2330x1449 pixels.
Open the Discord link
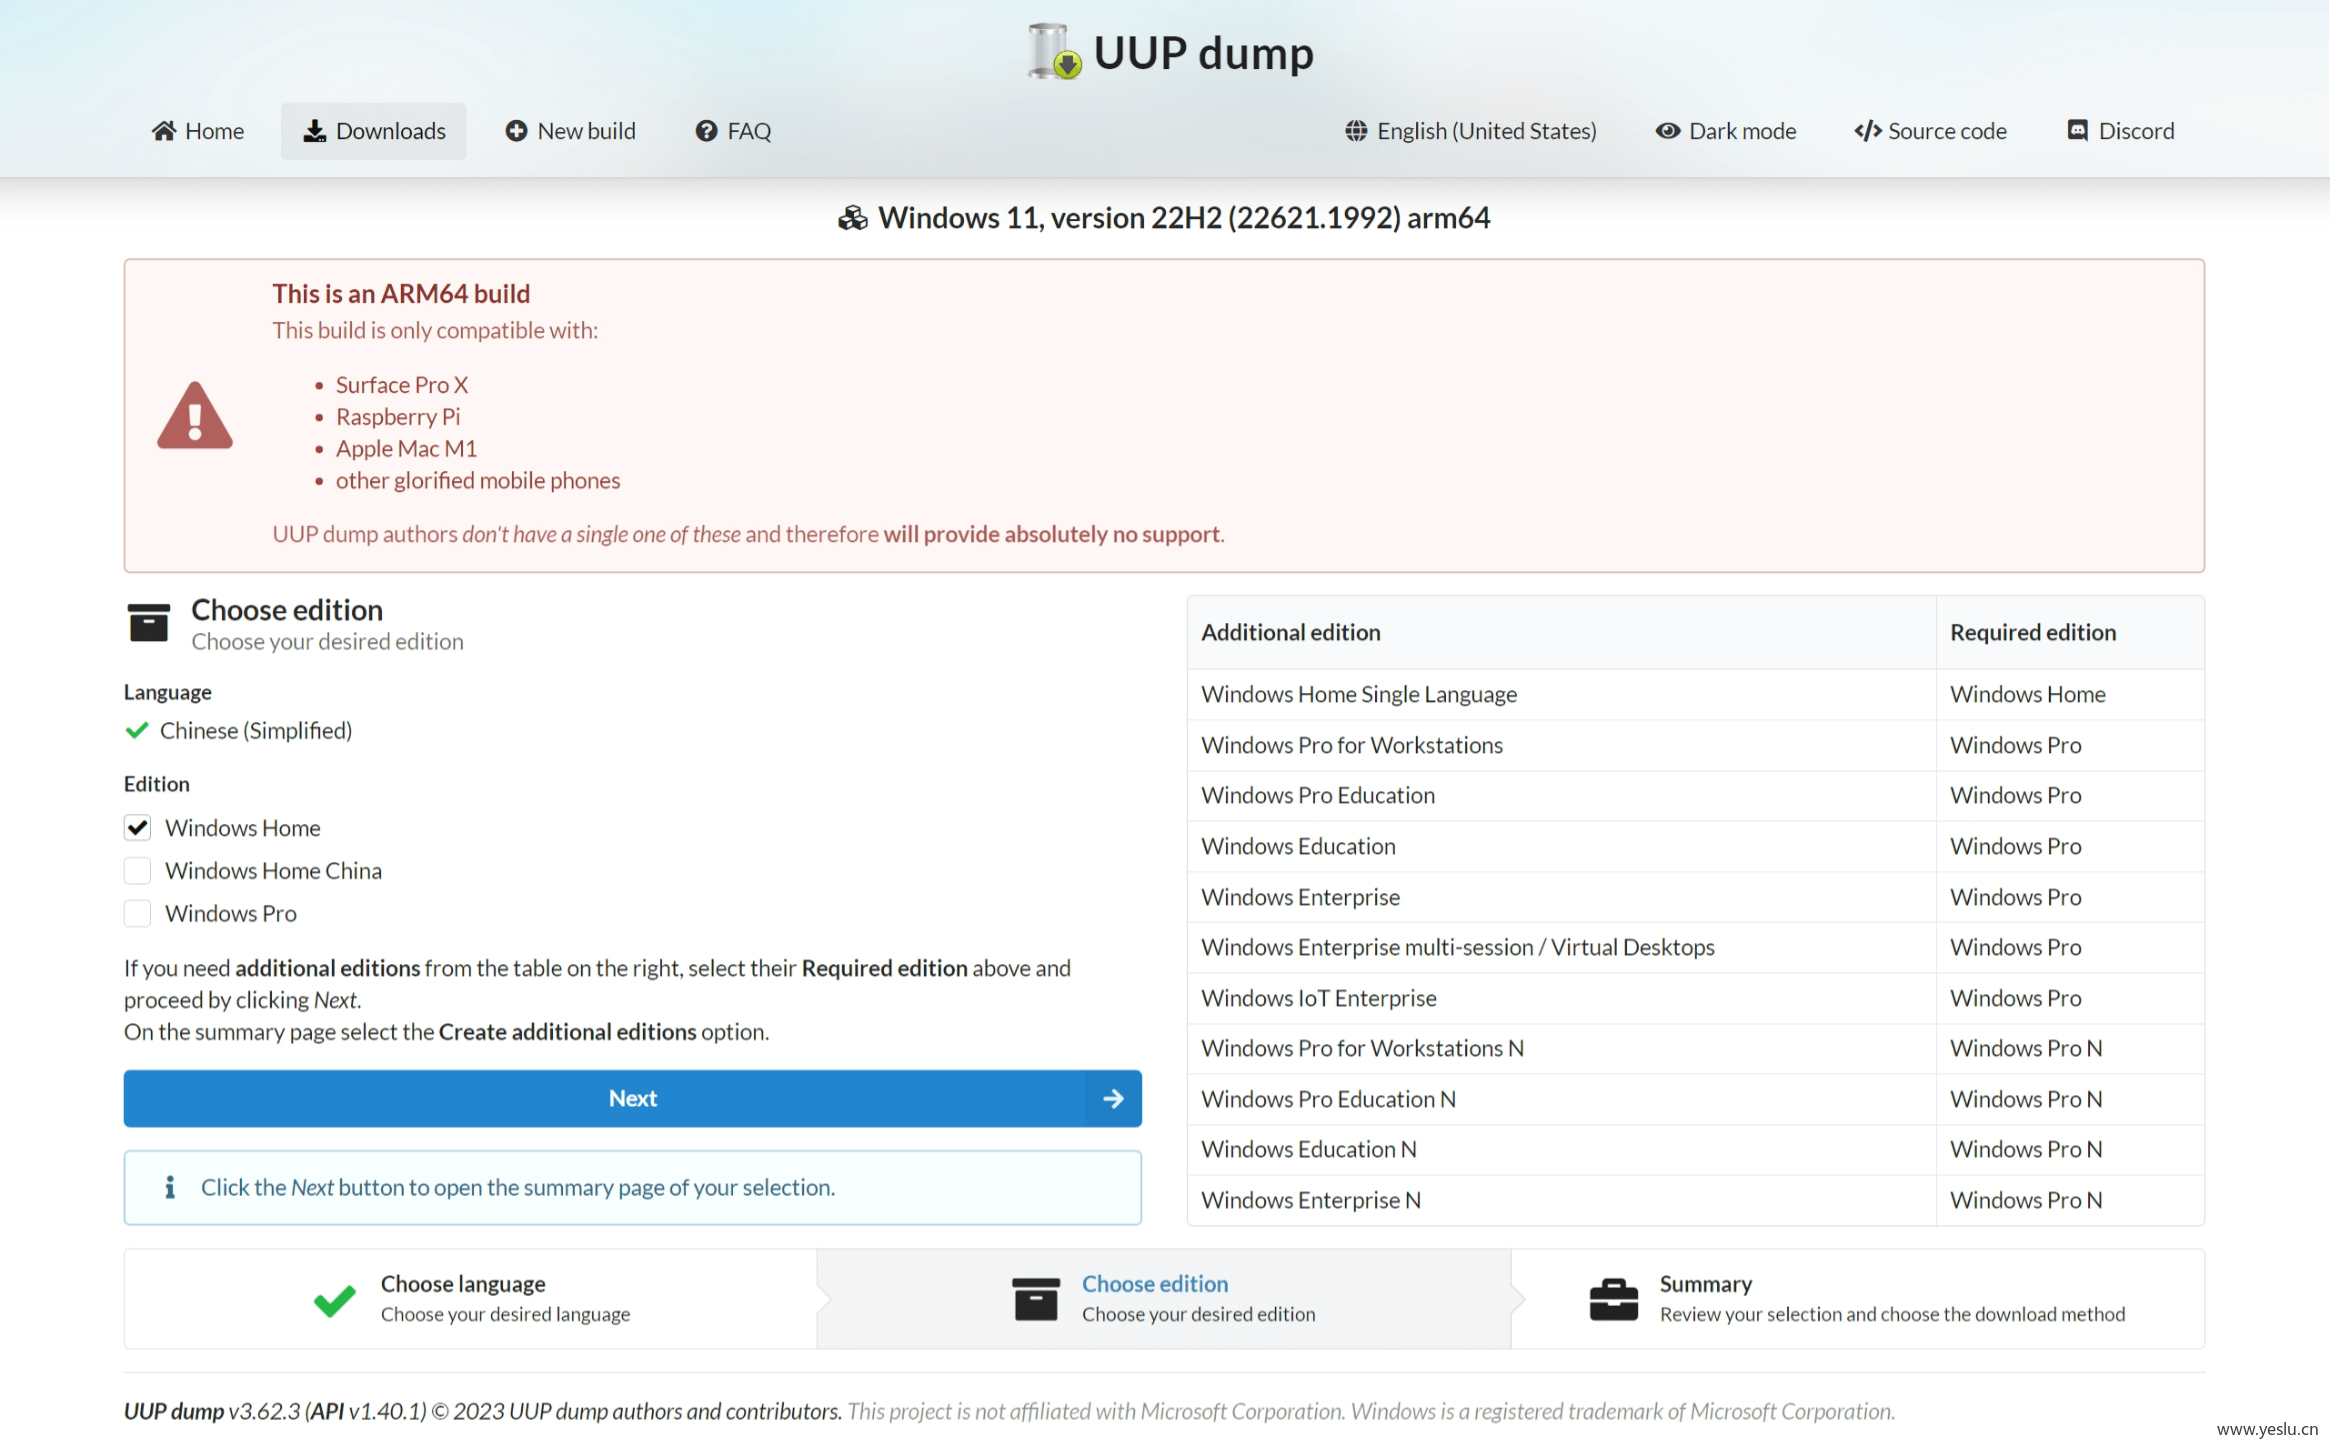(x=2120, y=131)
